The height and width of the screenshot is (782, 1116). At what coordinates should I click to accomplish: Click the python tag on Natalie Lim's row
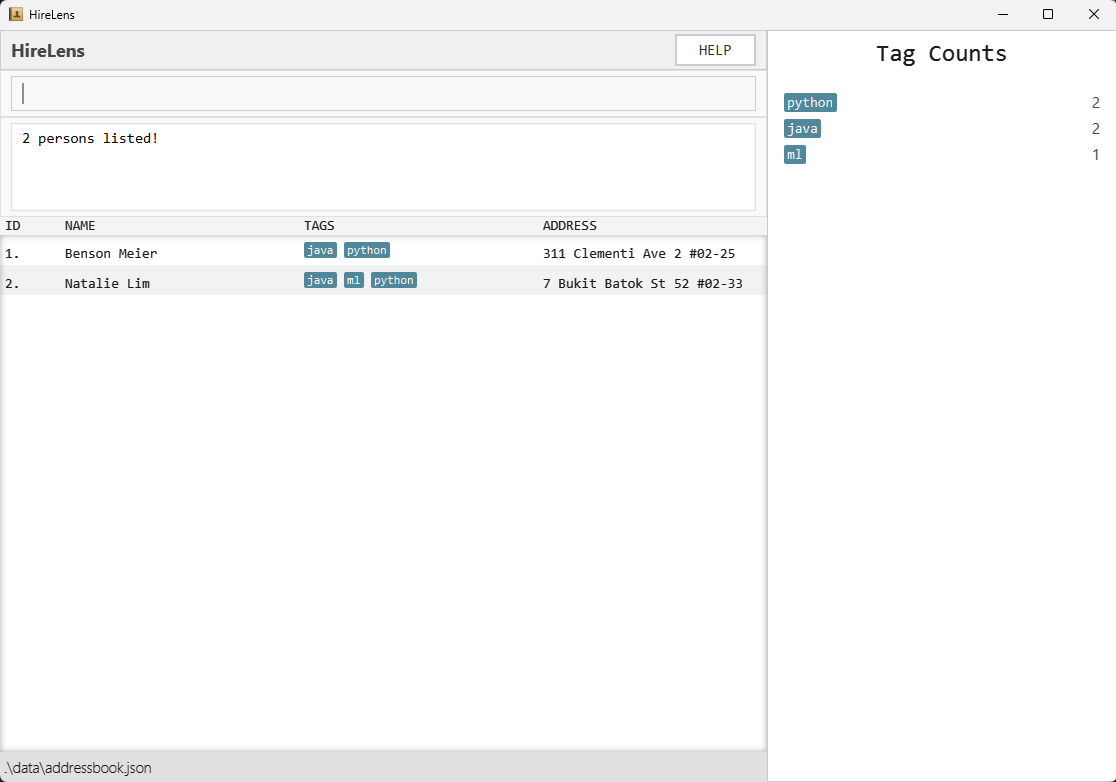tap(393, 280)
